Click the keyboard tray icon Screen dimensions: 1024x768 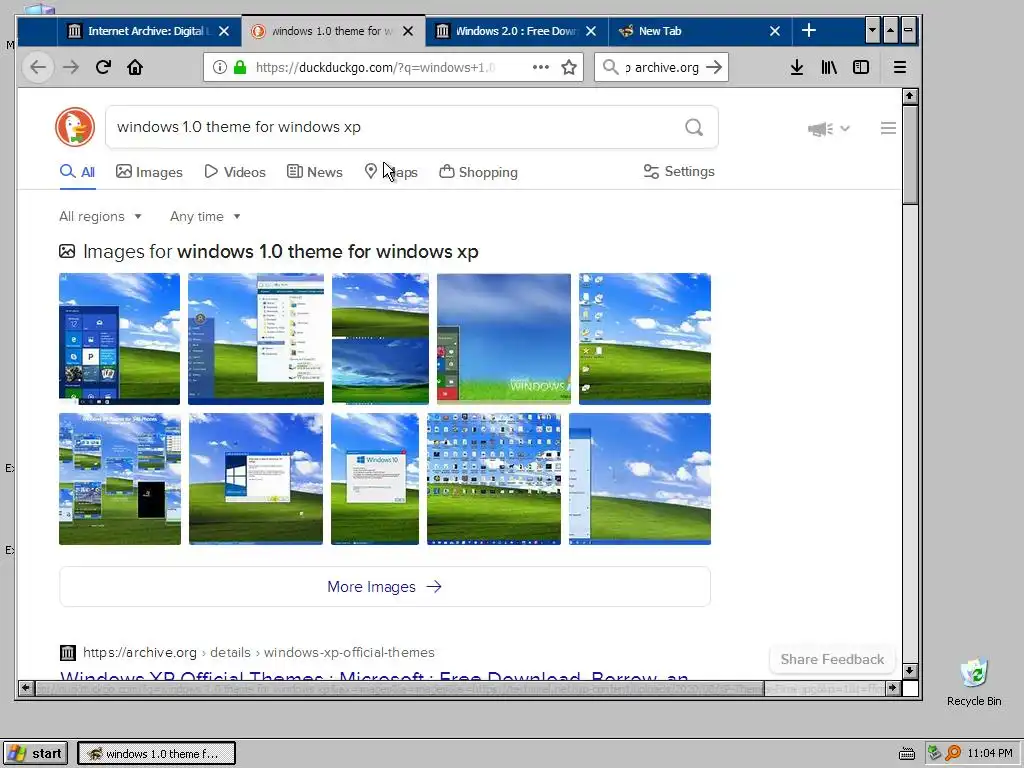coord(906,754)
